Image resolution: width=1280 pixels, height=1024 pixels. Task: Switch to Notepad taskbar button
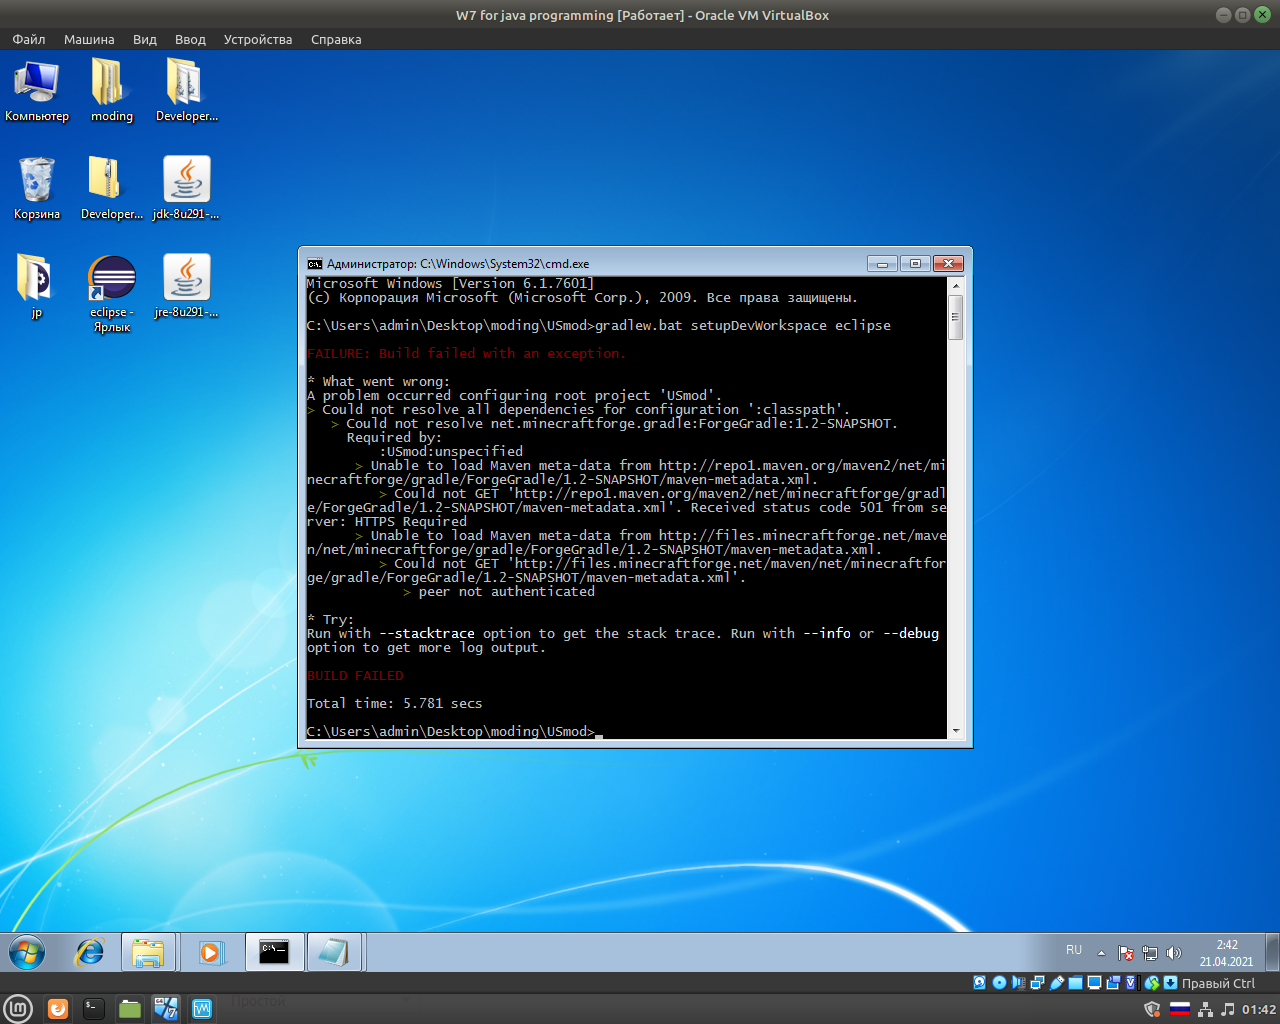pyautogui.click(x=333, y=952)
